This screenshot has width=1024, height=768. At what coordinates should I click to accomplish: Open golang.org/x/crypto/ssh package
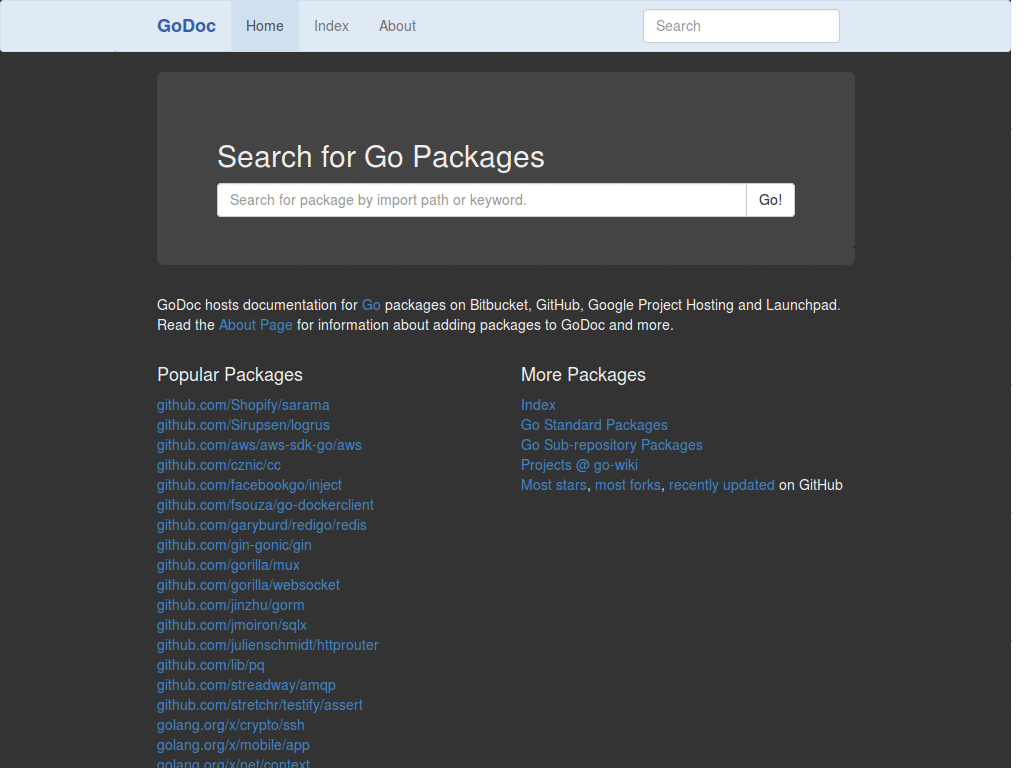tap(230, 725)
